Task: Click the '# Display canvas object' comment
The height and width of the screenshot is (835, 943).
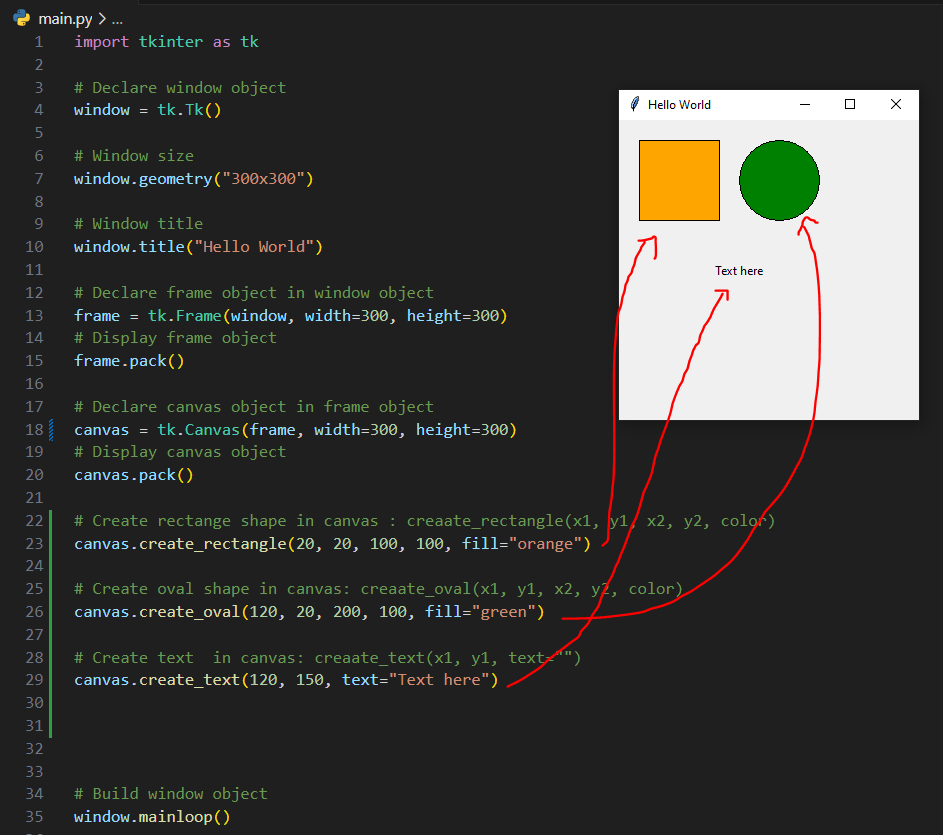Action: (180, 452)
